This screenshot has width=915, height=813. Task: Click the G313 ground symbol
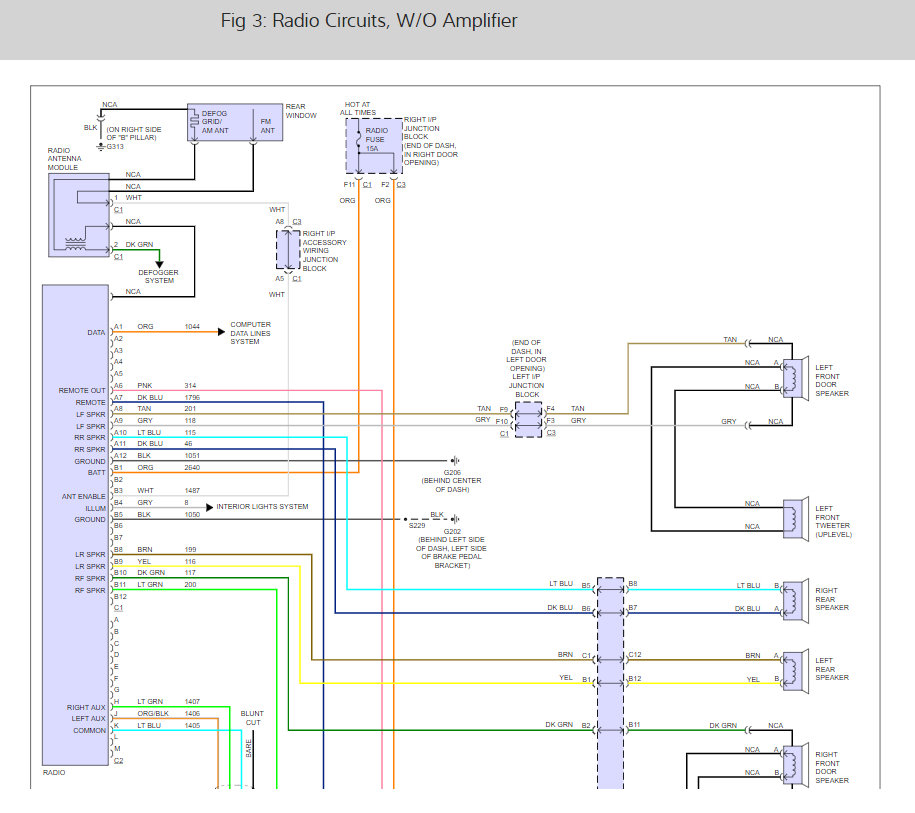point(100,146)
